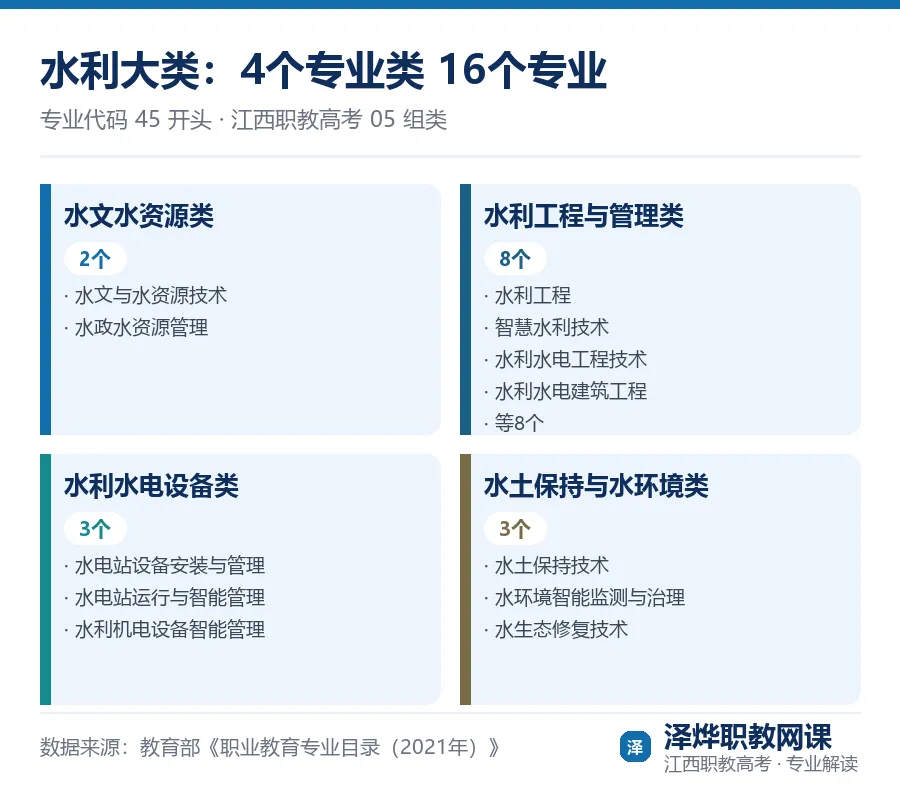This screenshot has height=790, width=900.
Task: Click 水电站运行与智能管理 list item
Action: click(x=165, y=598)
